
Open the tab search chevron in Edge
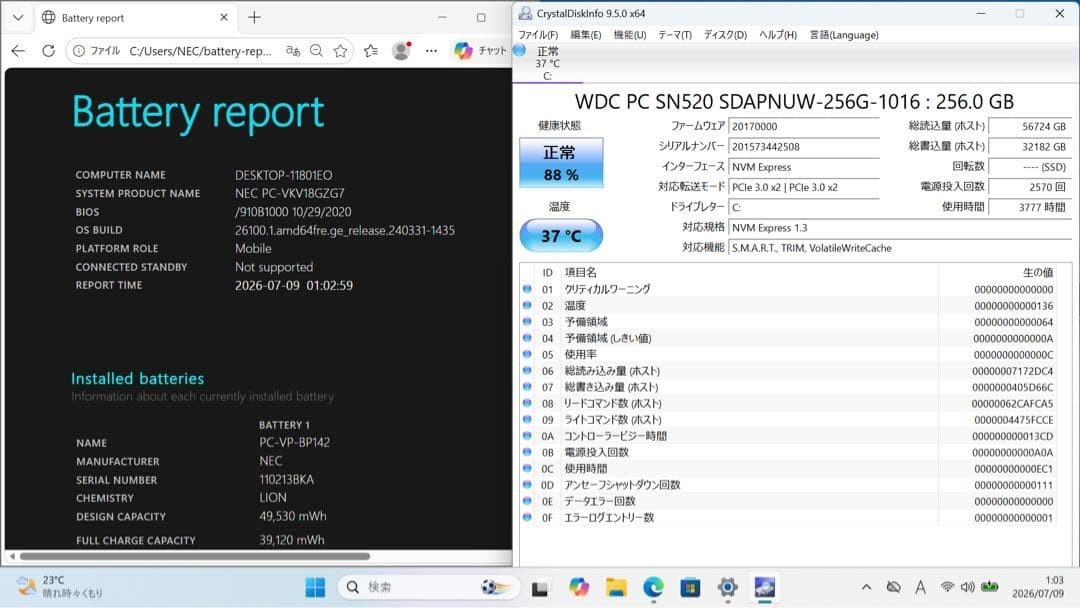pos(18,18)
